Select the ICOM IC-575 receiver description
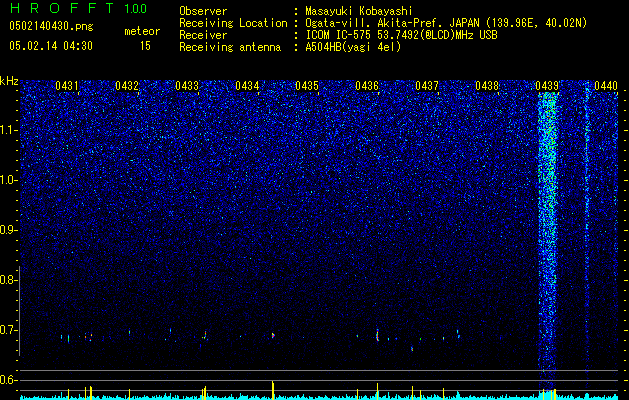629x400 pixels. (x=401, y=35)
